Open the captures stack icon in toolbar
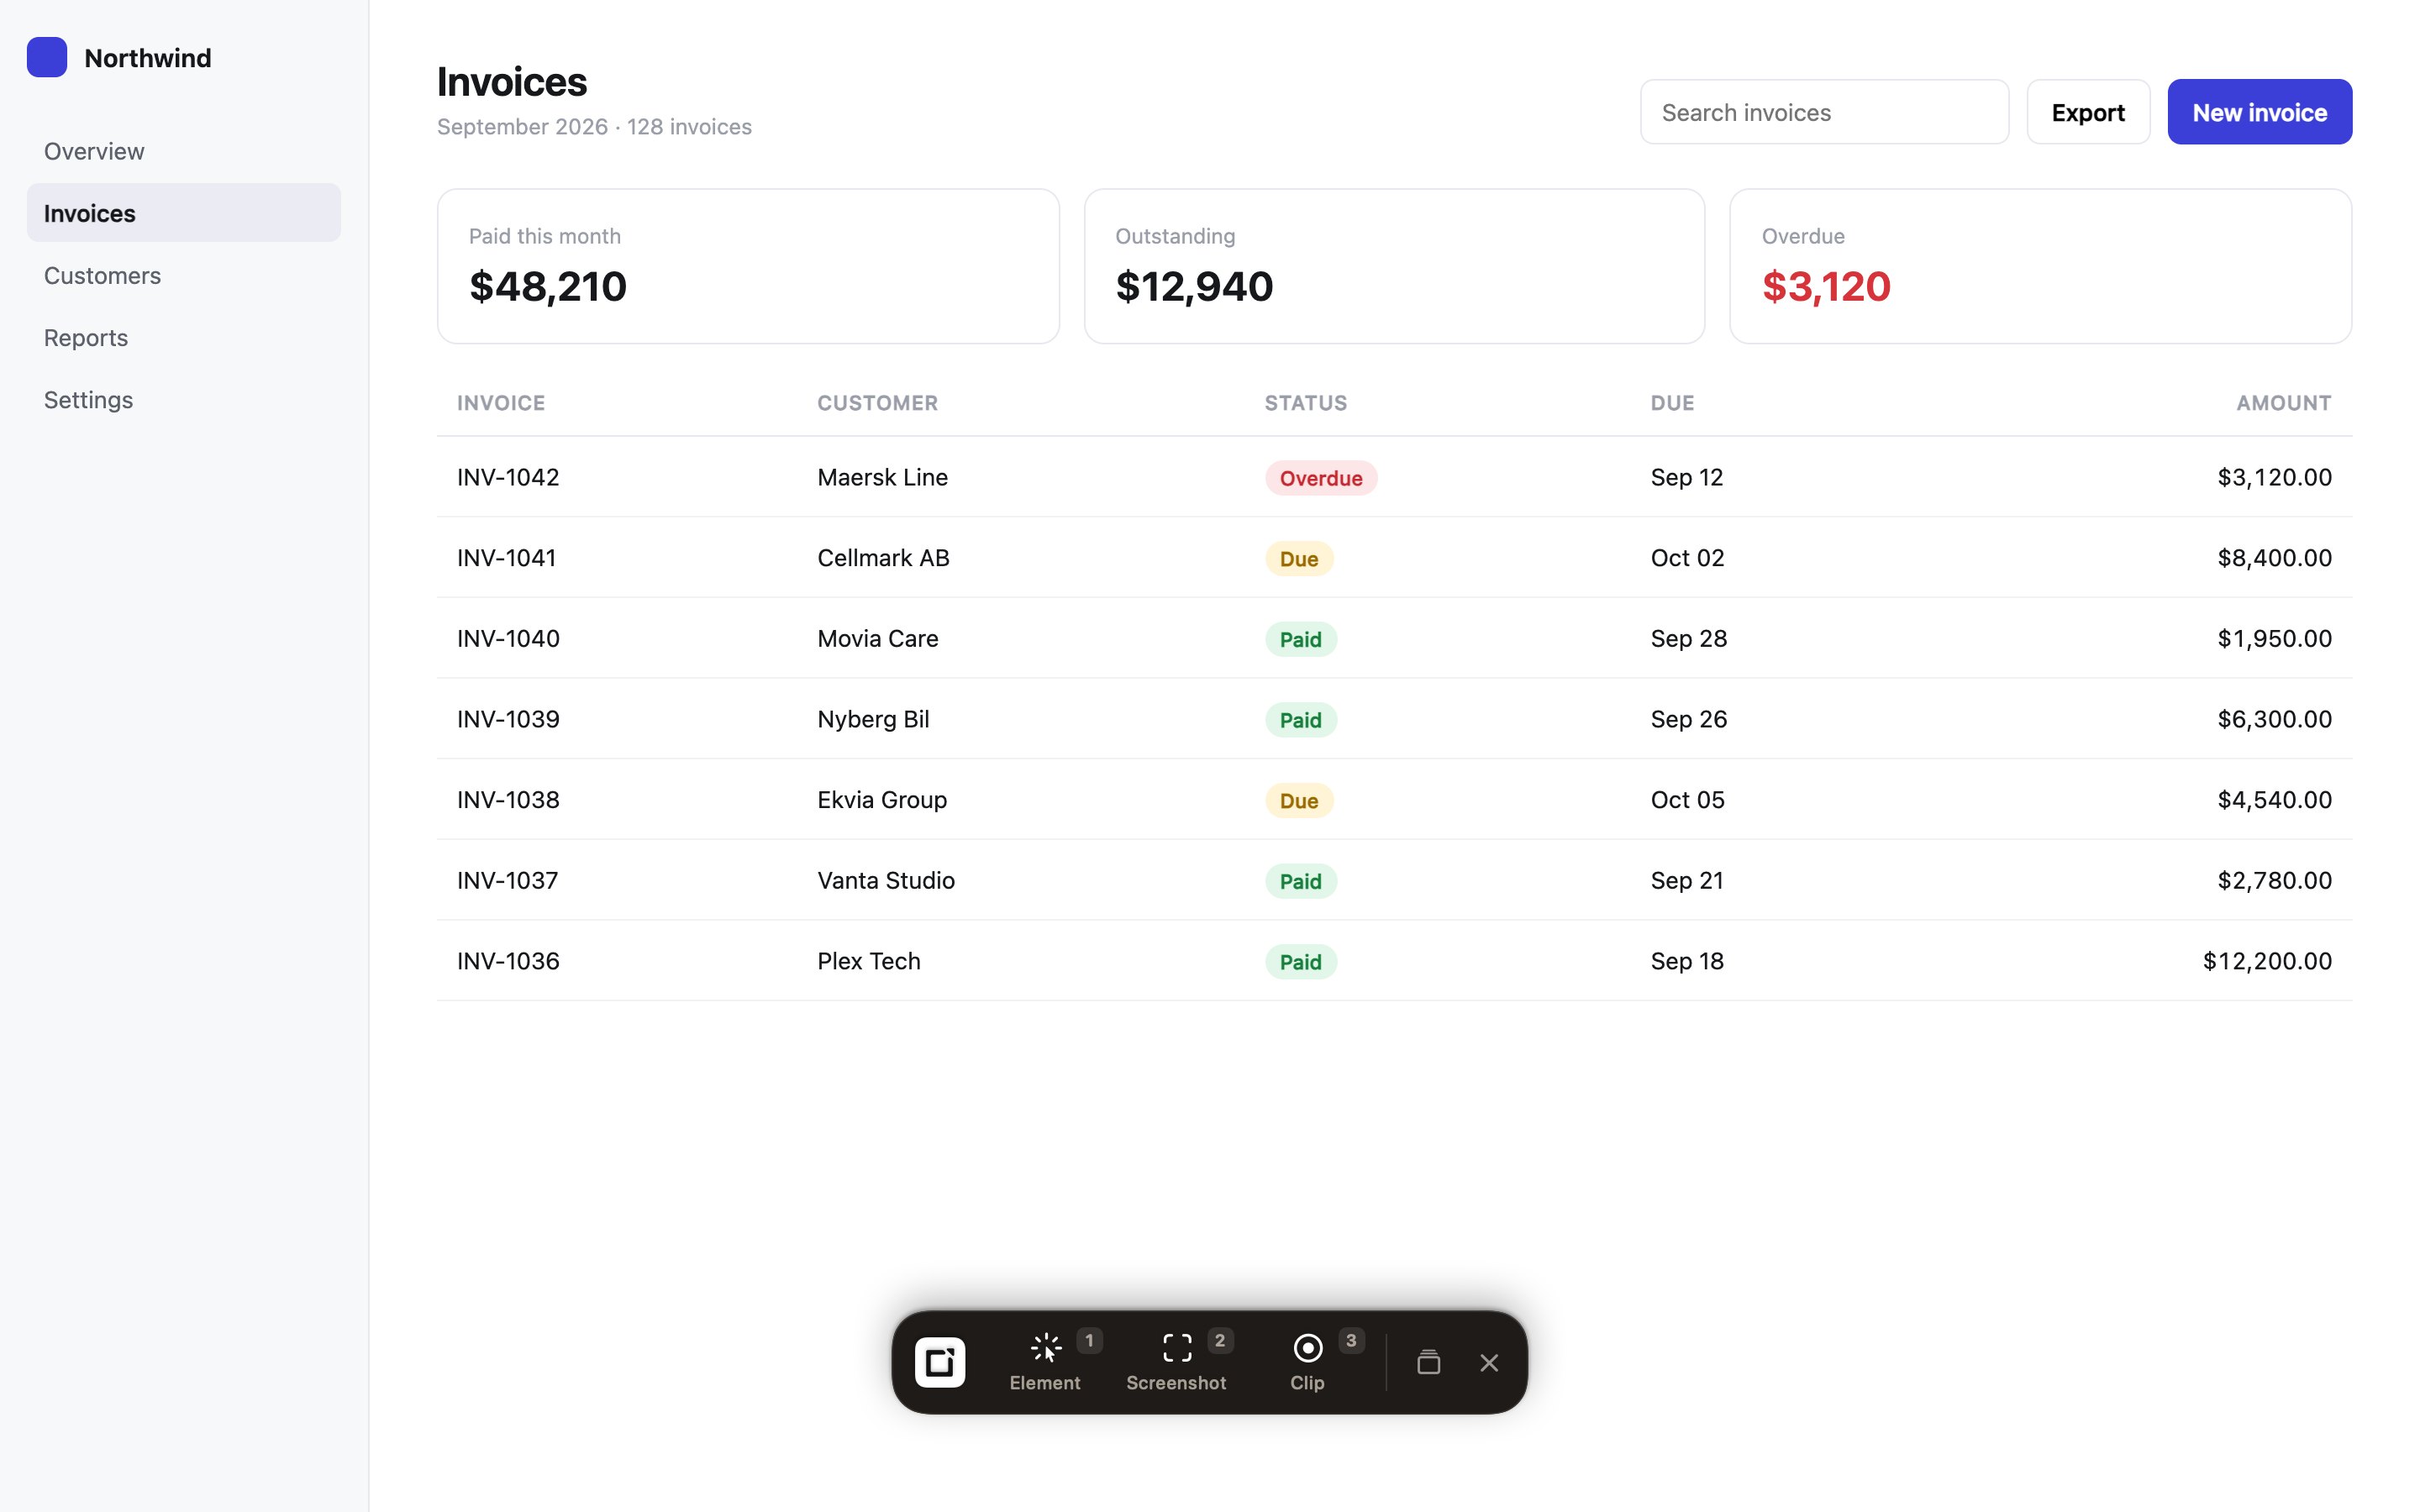The image size is (2420, 1512). pyautogui.click(x=1429, y=1362)
